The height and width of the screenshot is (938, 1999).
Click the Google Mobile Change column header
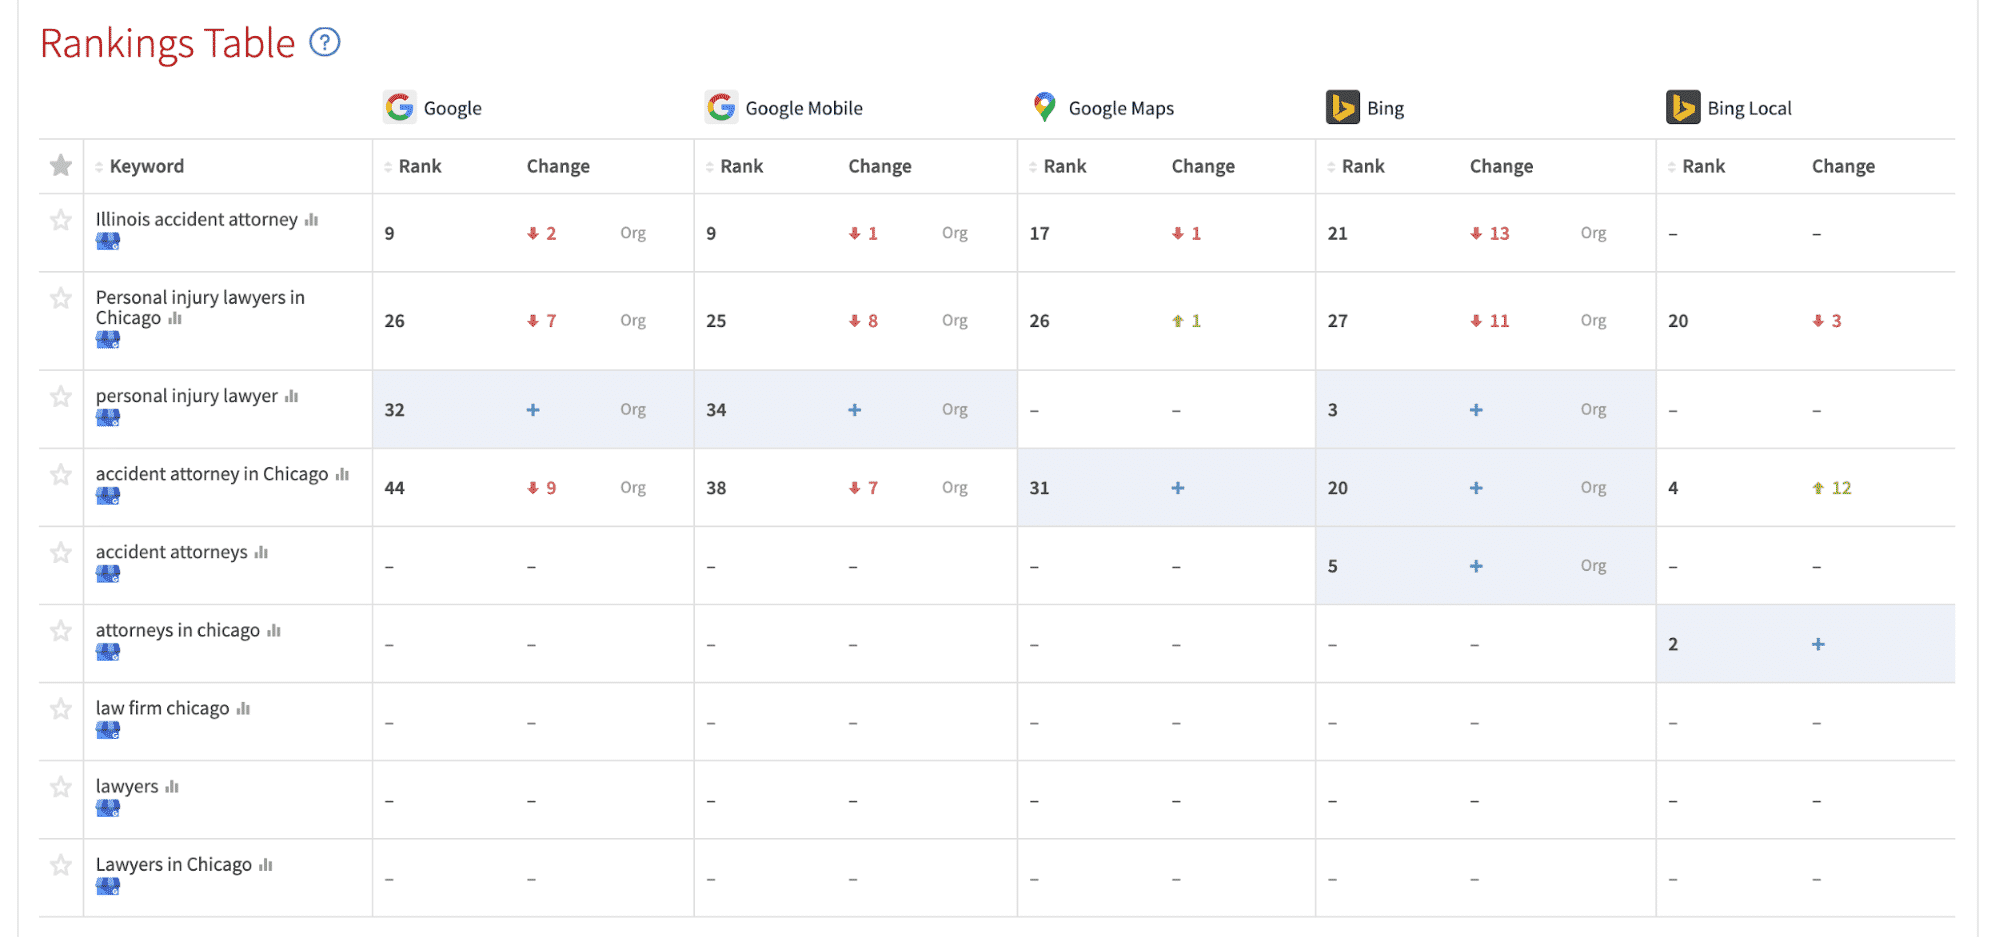coord(879,166)
